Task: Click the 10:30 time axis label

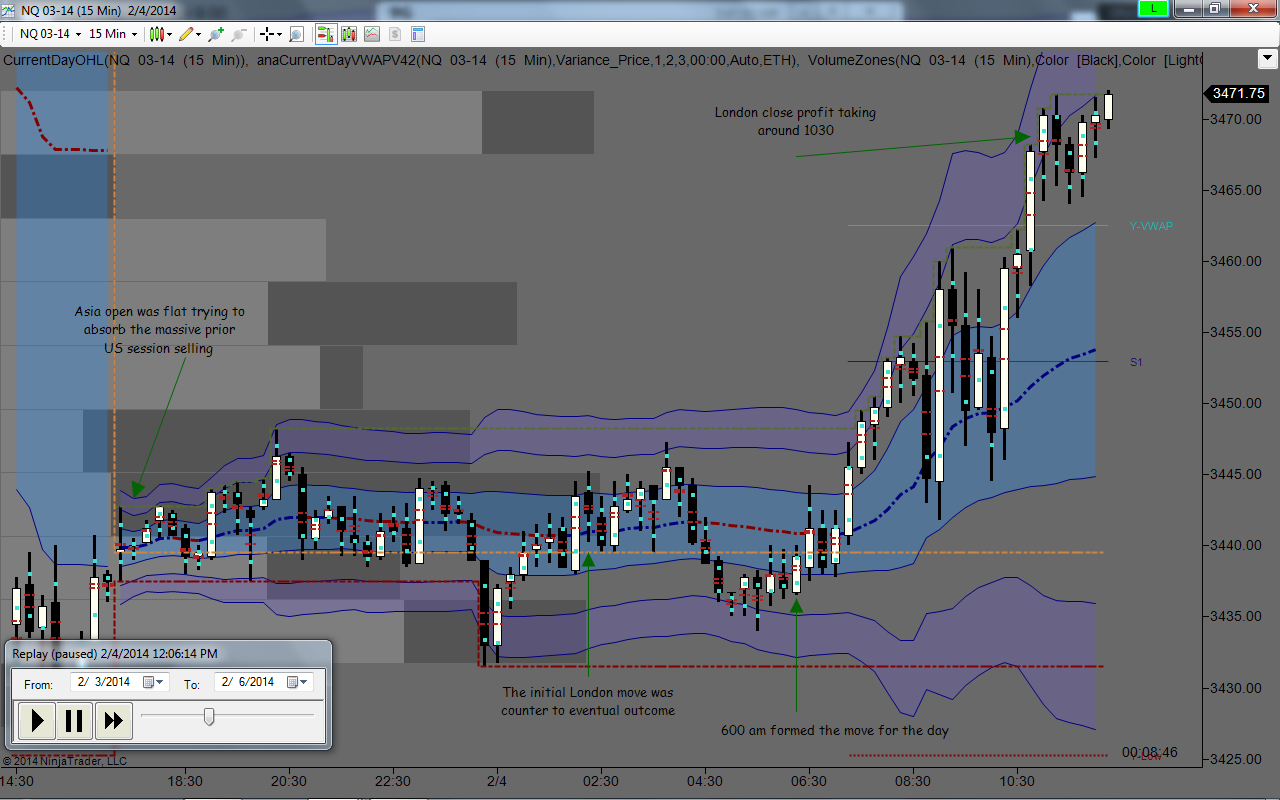Action: [1017, 781]
